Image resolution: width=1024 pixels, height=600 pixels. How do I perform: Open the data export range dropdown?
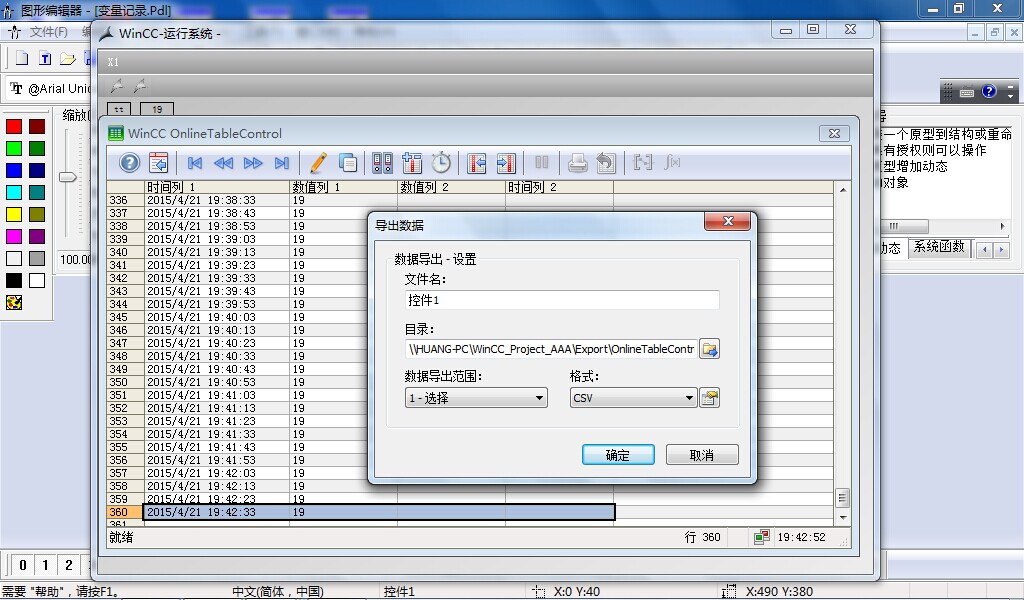click(x=476, y=398)
